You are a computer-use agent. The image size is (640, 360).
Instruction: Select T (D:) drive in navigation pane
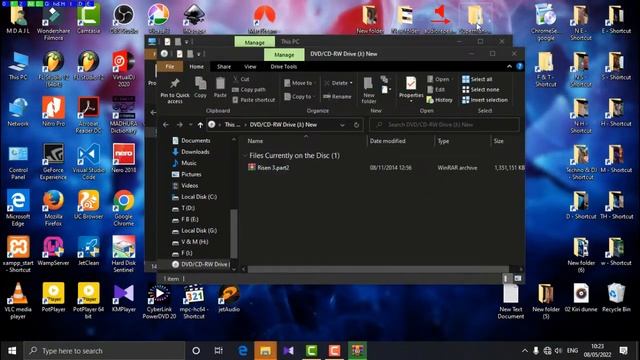183,208
